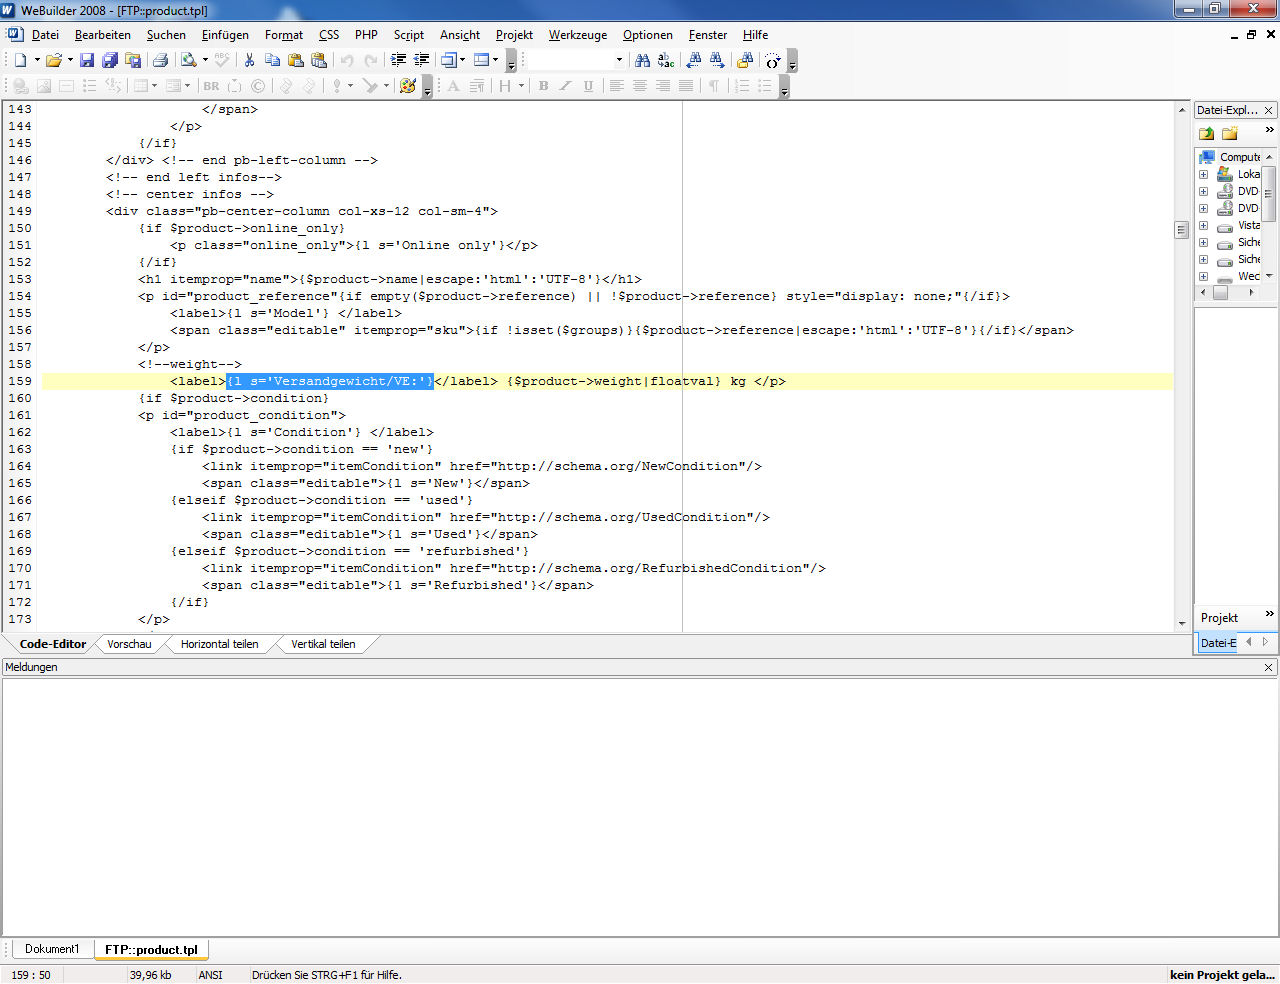The width and height of the screenshot is (1280, 984).
Task: Find the previous match with the left-arrow binoculars
Action: (x=694, y=60)
